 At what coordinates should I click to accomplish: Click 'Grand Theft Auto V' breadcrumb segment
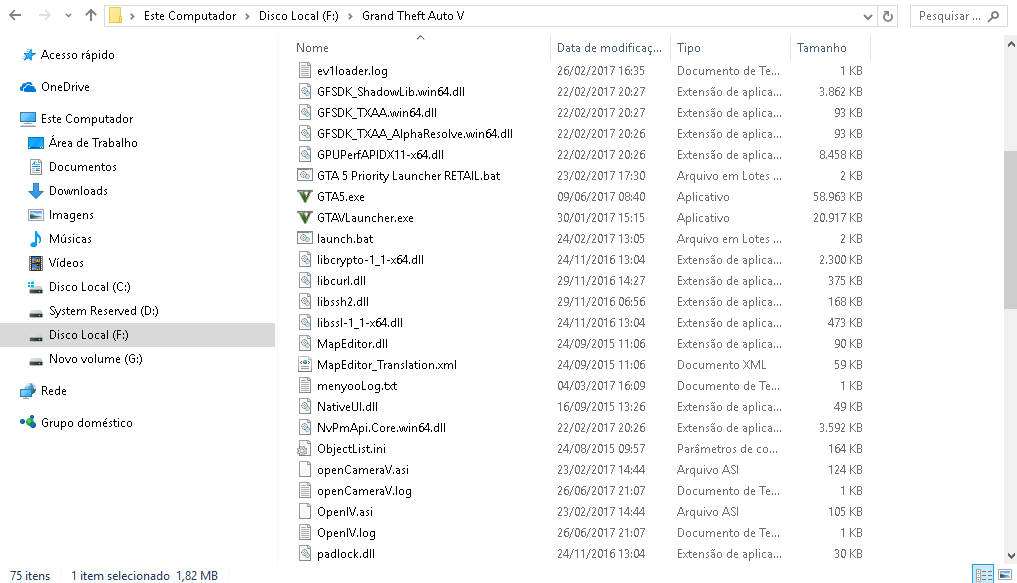point(413,16)
